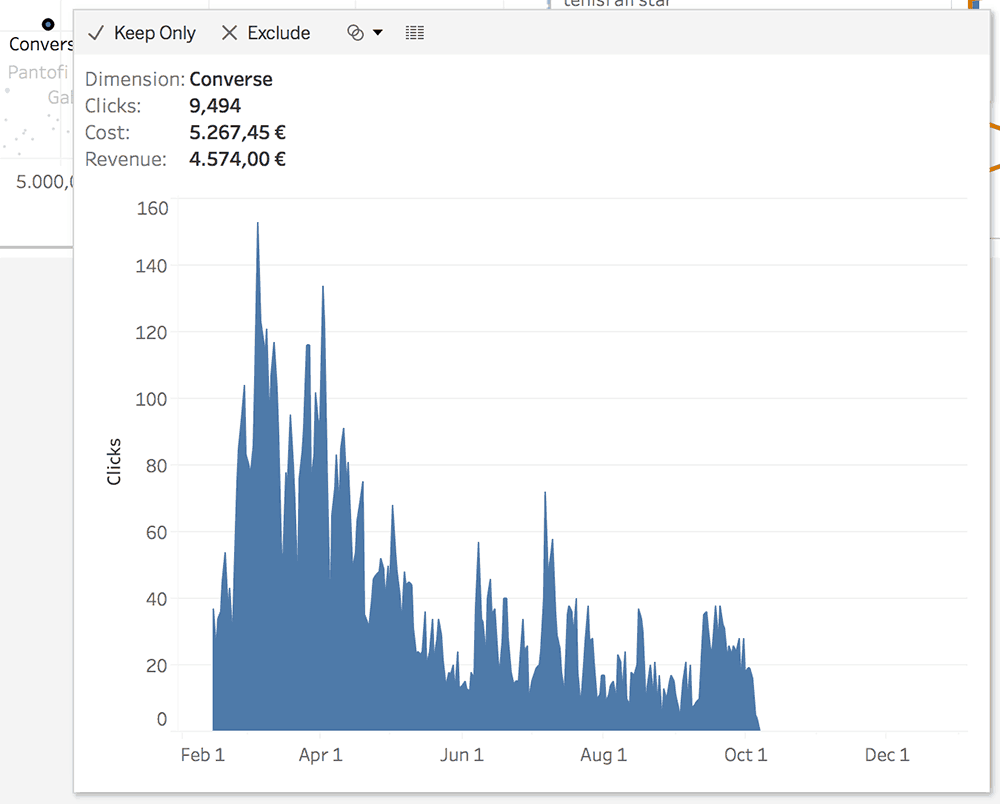This screenshot has height=804, width=1000.
Task: Click the Clicks value 9,494
Action: point(215,106)
